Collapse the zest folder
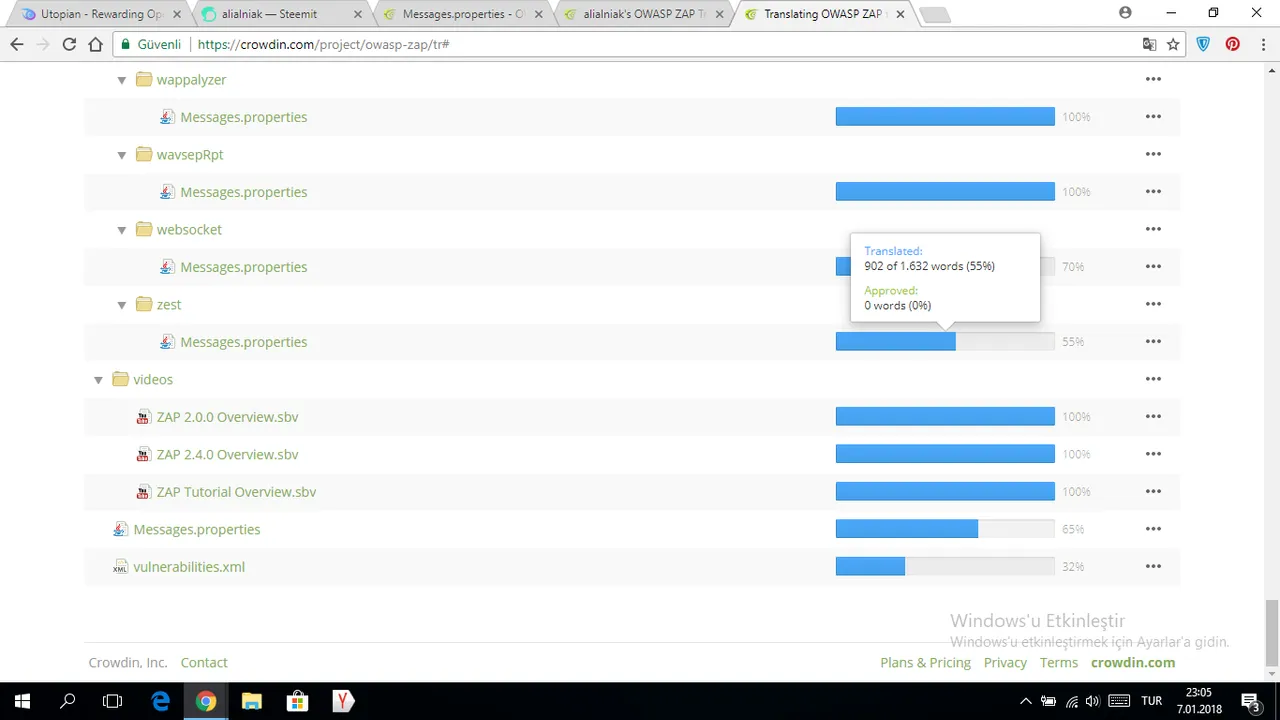The image size is (1280, 720). click(122, 305)
